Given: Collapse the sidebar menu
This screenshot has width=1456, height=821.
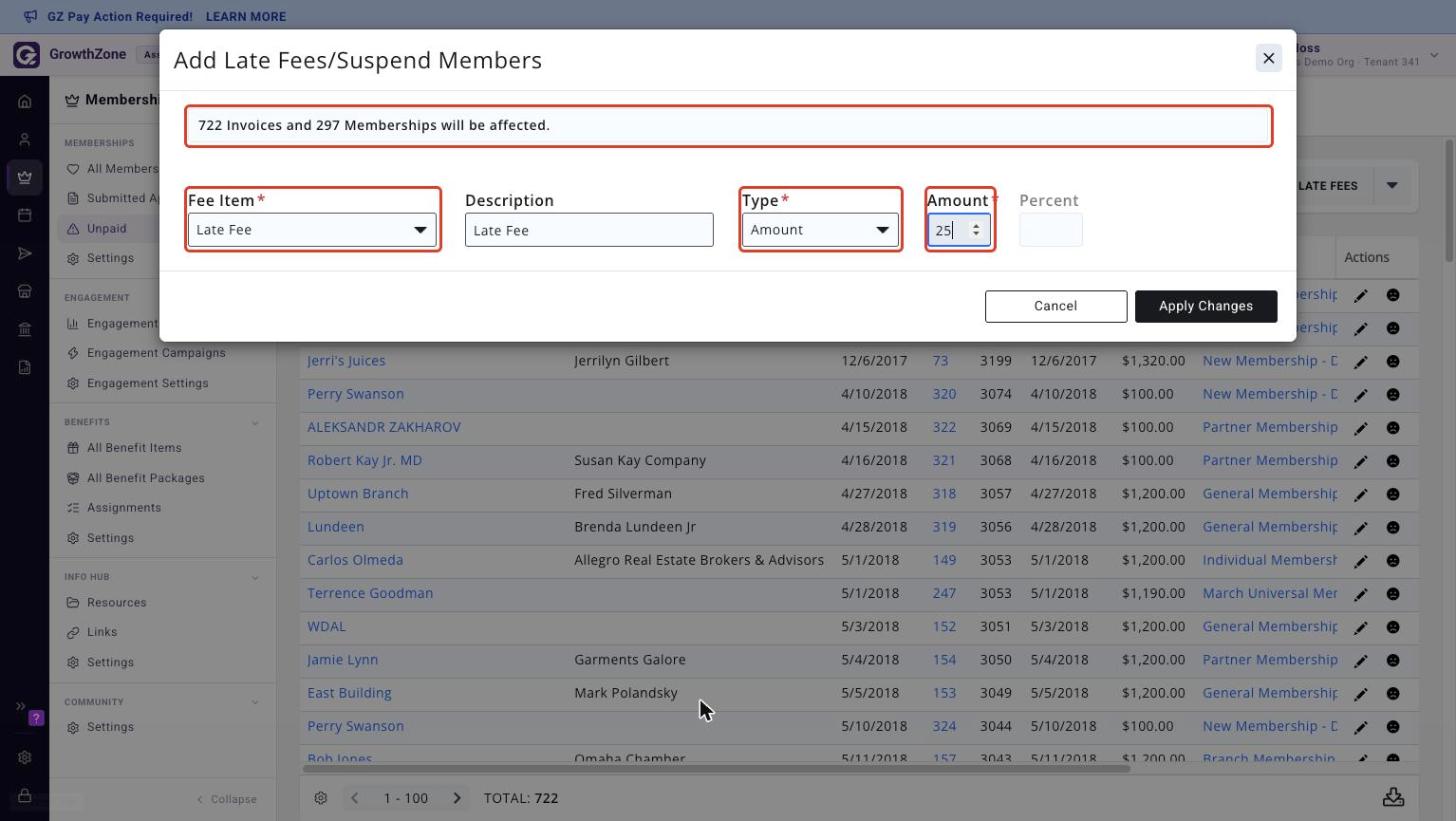Looking at the screenshot, I should [227, 799].
